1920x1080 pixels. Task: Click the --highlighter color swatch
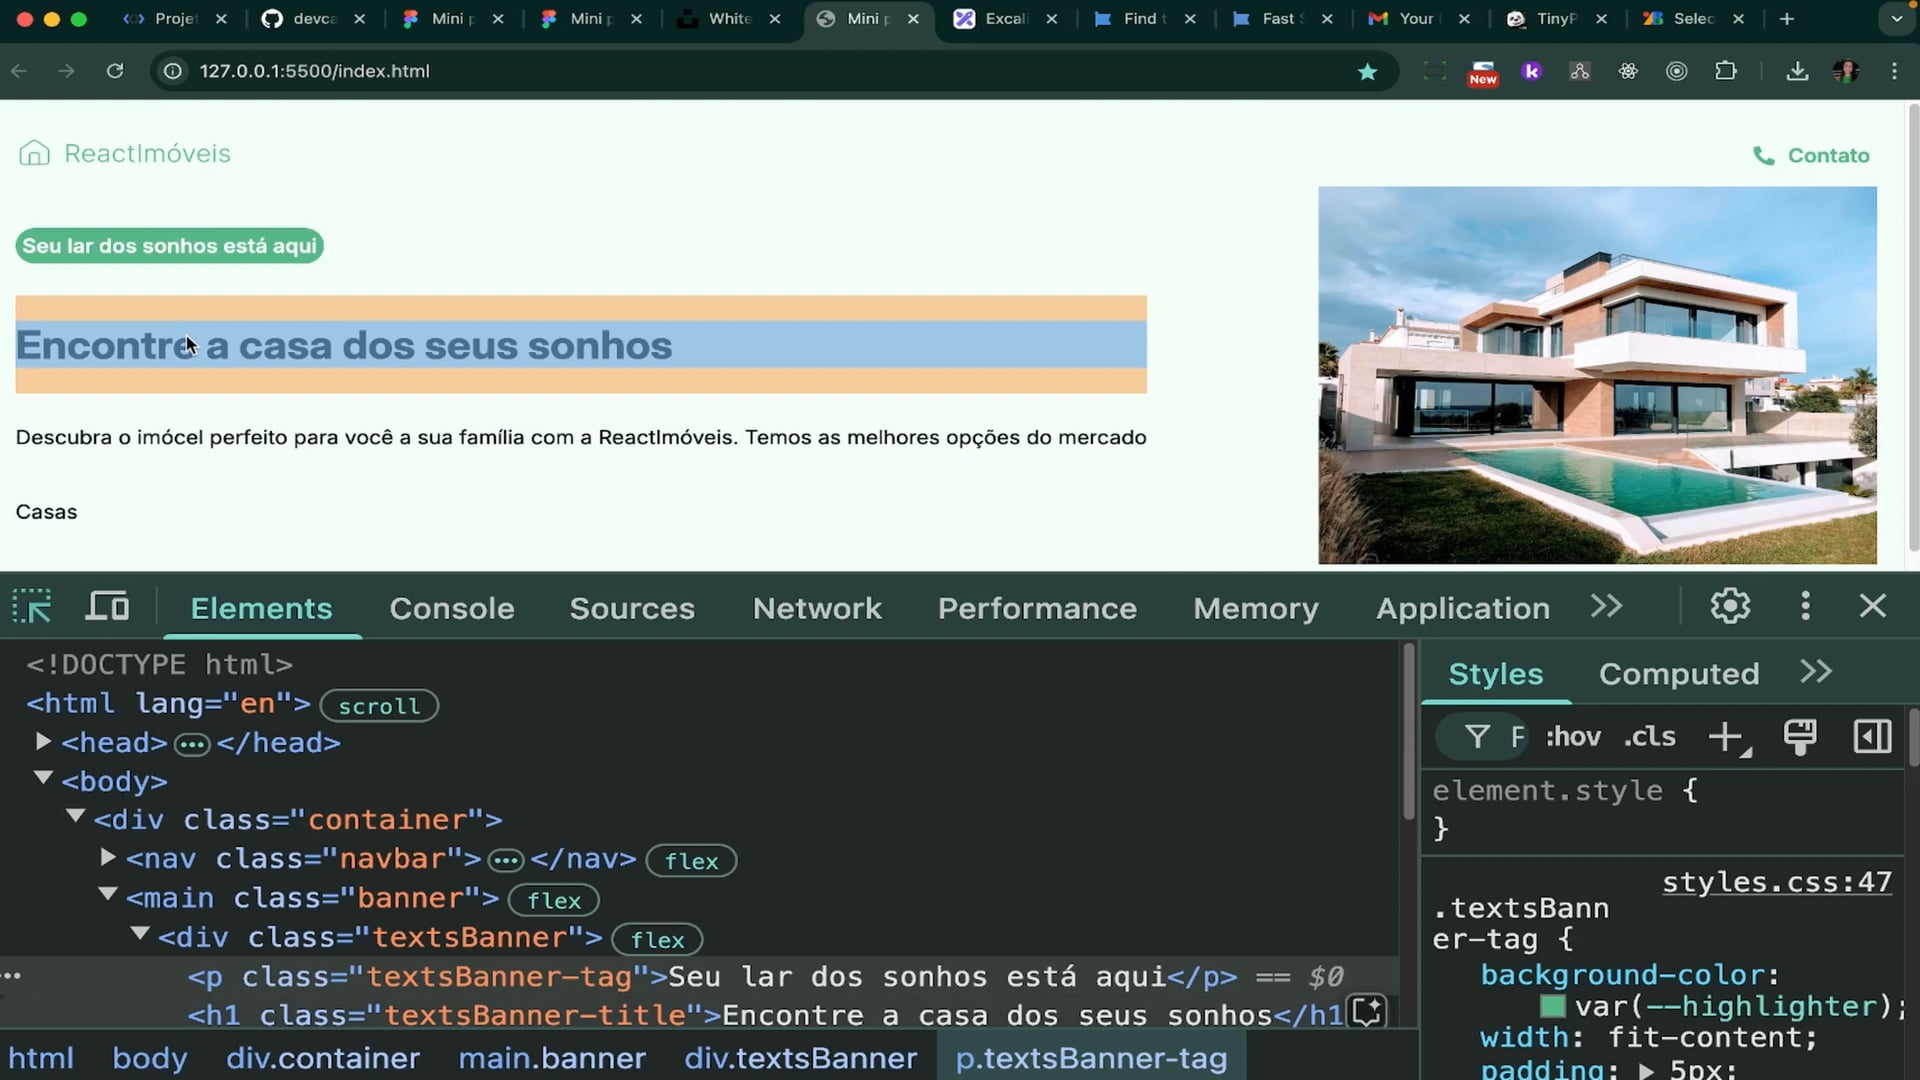(1552, 1006)
